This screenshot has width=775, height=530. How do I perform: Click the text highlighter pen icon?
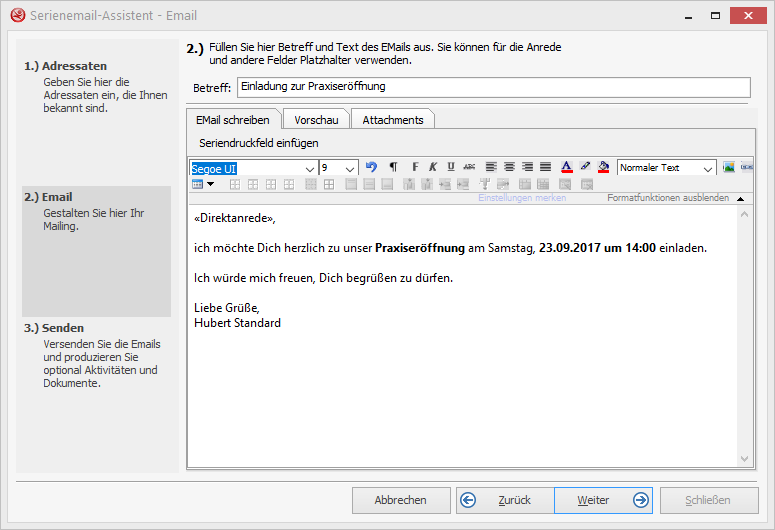pos(585,167)
